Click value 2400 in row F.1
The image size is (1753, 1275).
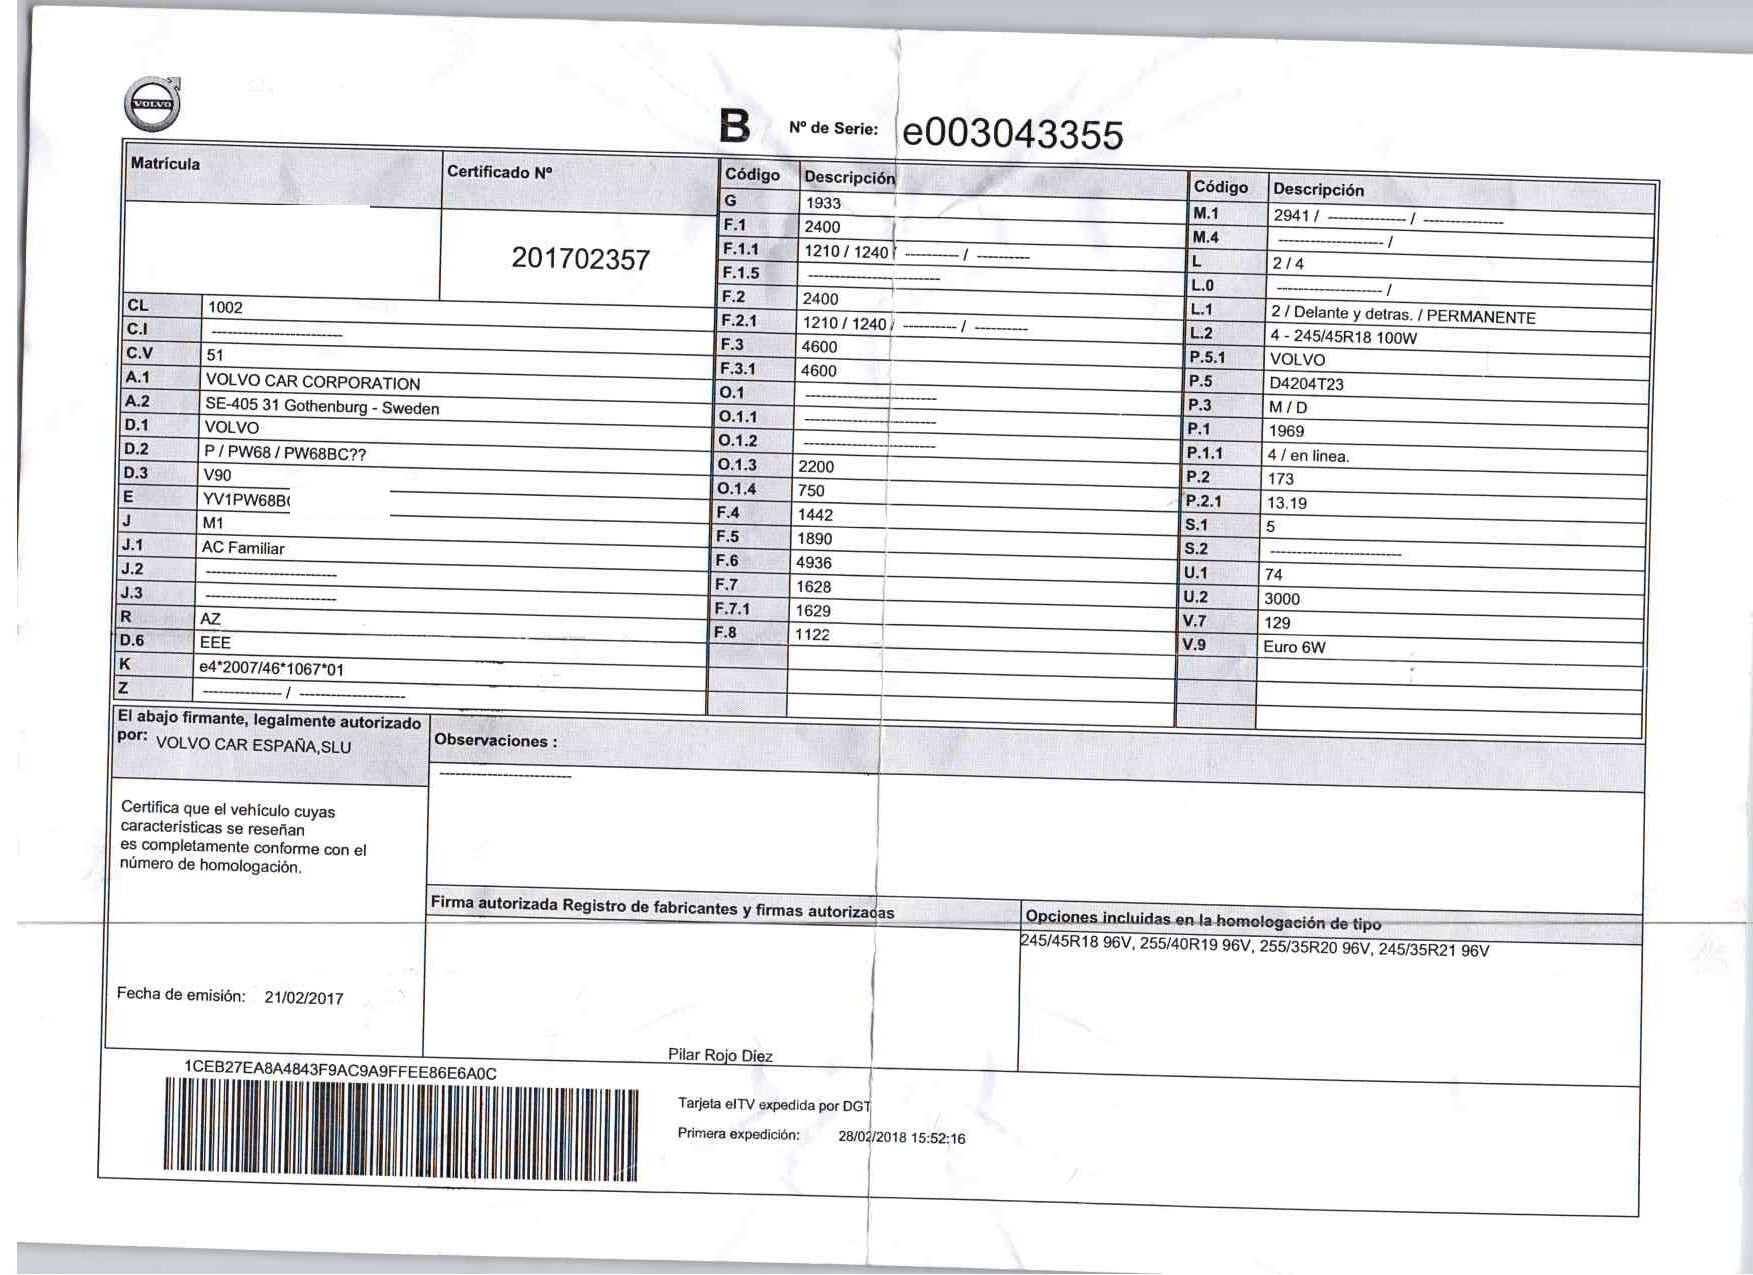[x=822, y=227]
